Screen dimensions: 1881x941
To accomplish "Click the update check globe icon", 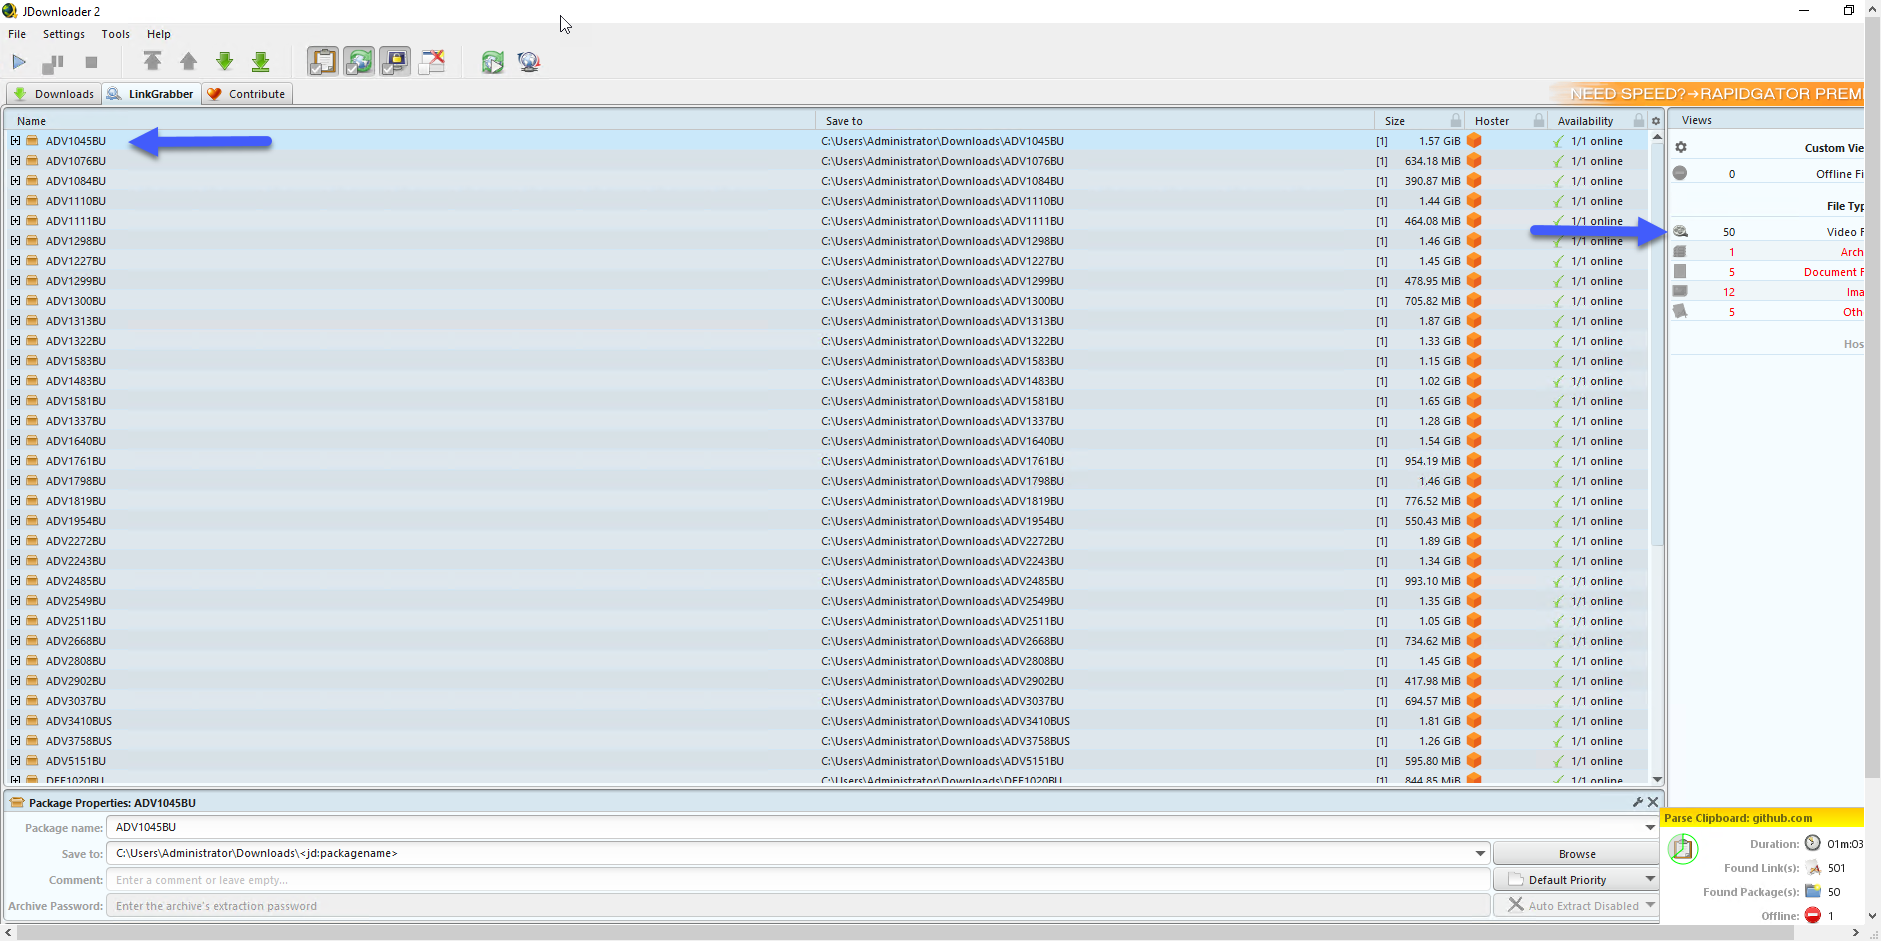I will tap(529, 62).
